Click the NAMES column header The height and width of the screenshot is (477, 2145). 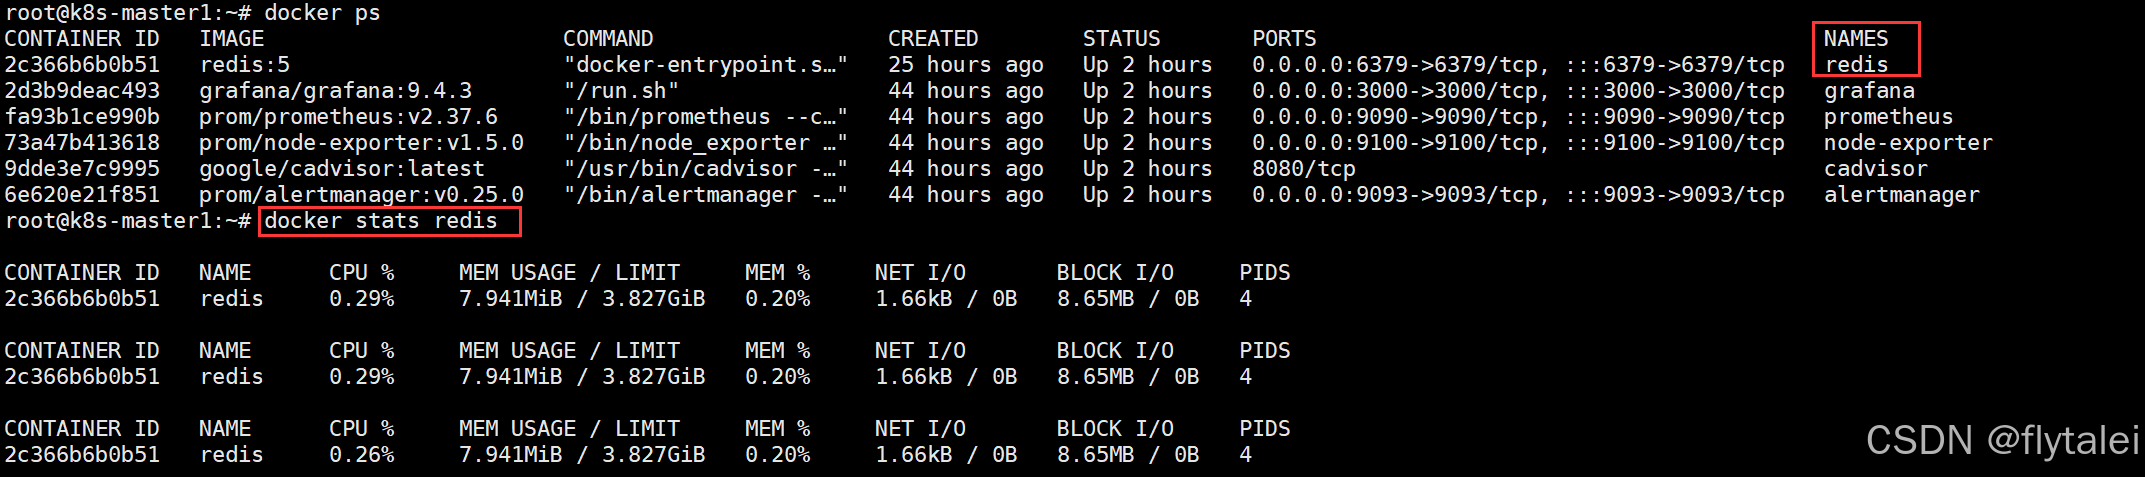[x=1856, y=39]
